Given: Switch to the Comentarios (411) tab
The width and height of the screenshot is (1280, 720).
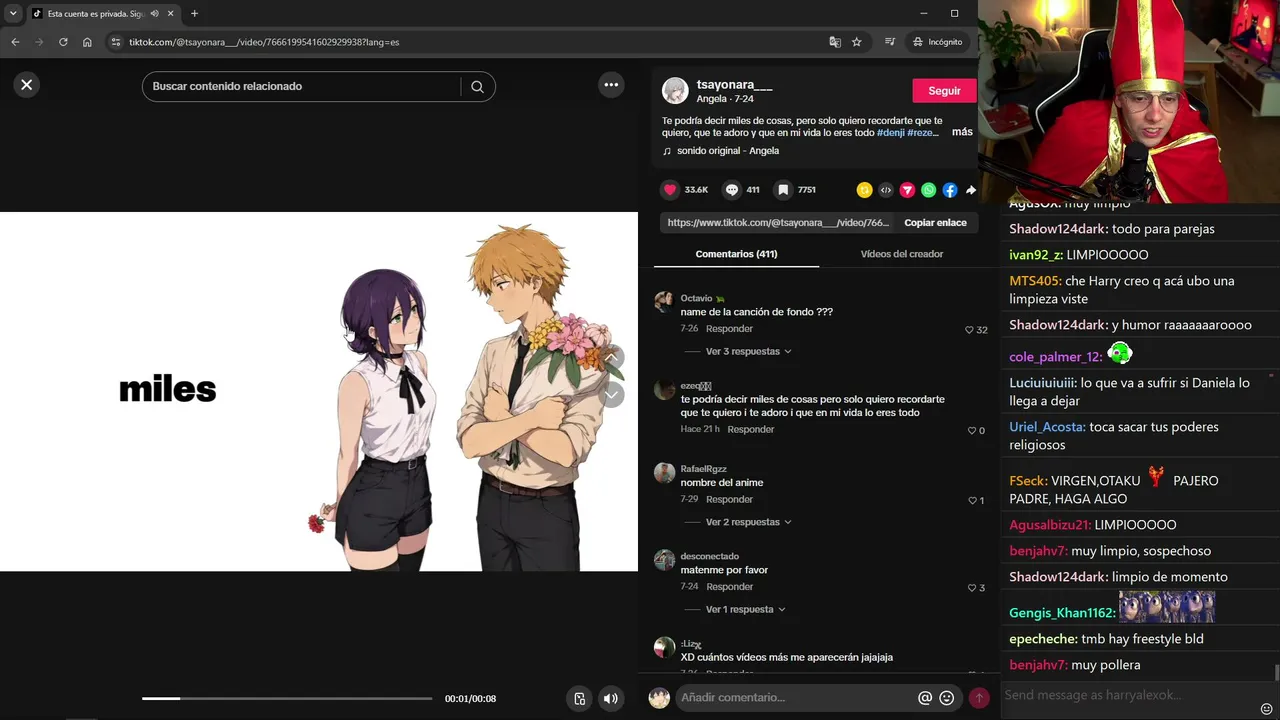Looking at the screenshot, I should (x=736, y=254).
